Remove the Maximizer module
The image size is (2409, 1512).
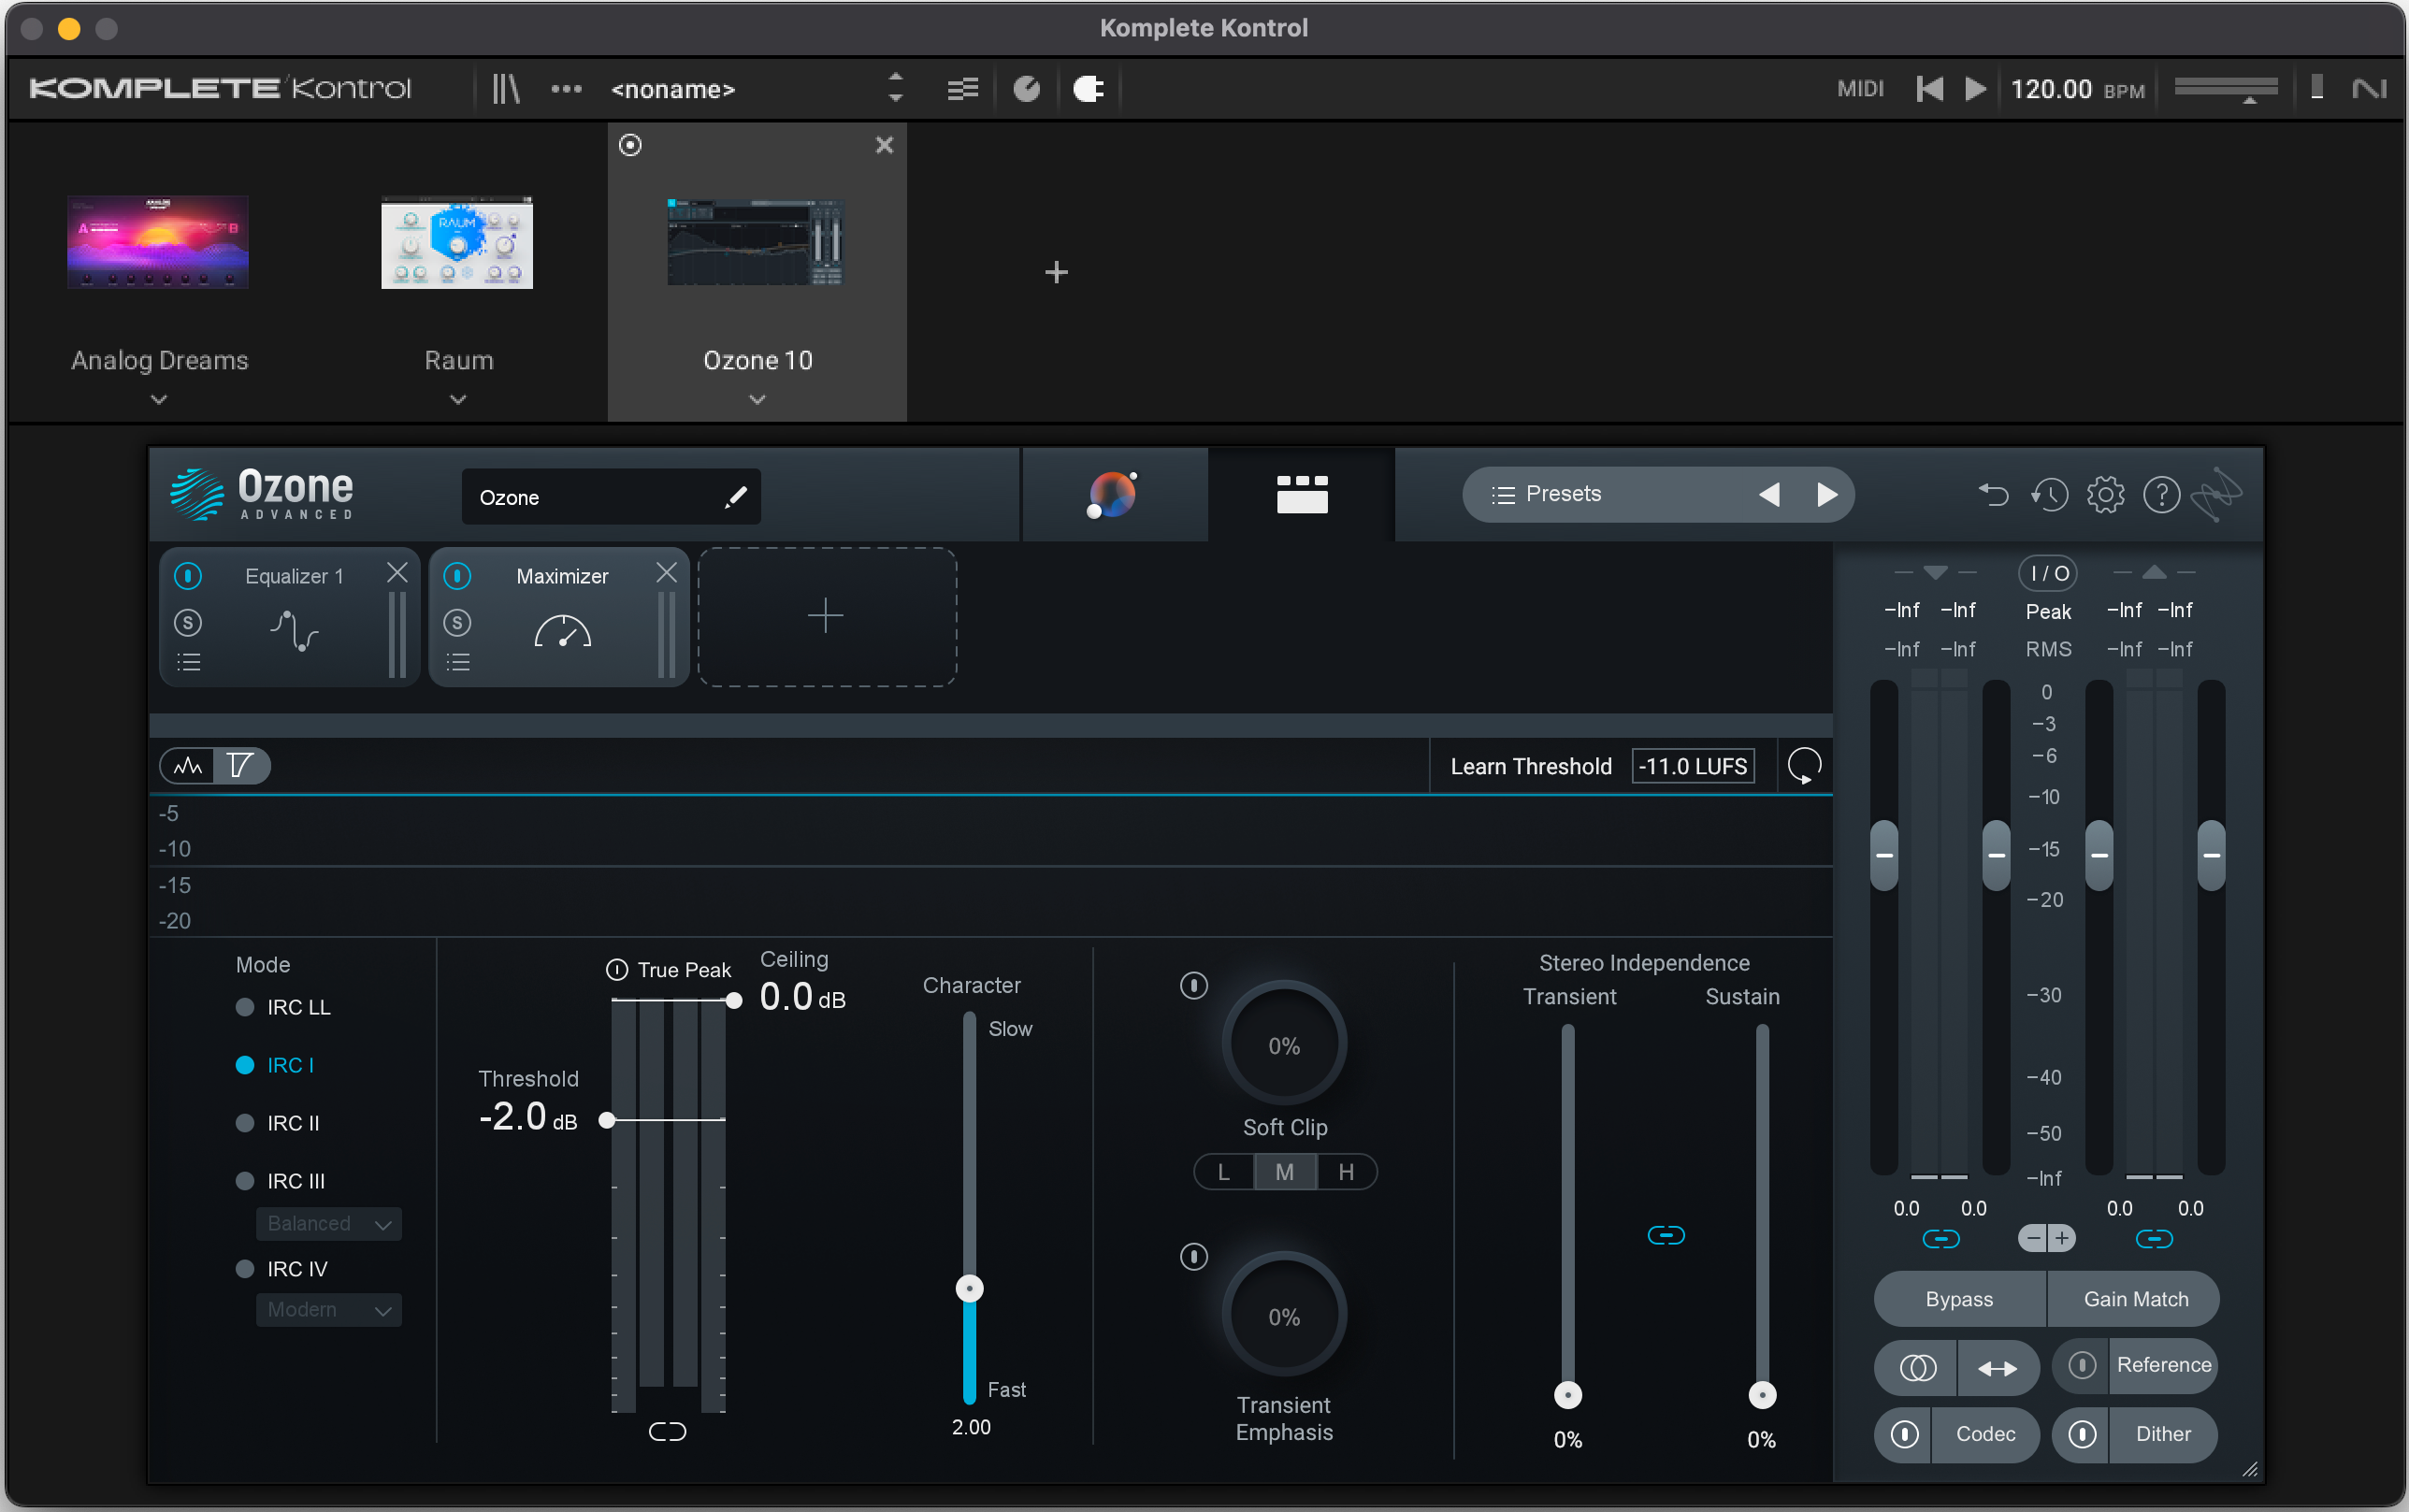(666, 572)
